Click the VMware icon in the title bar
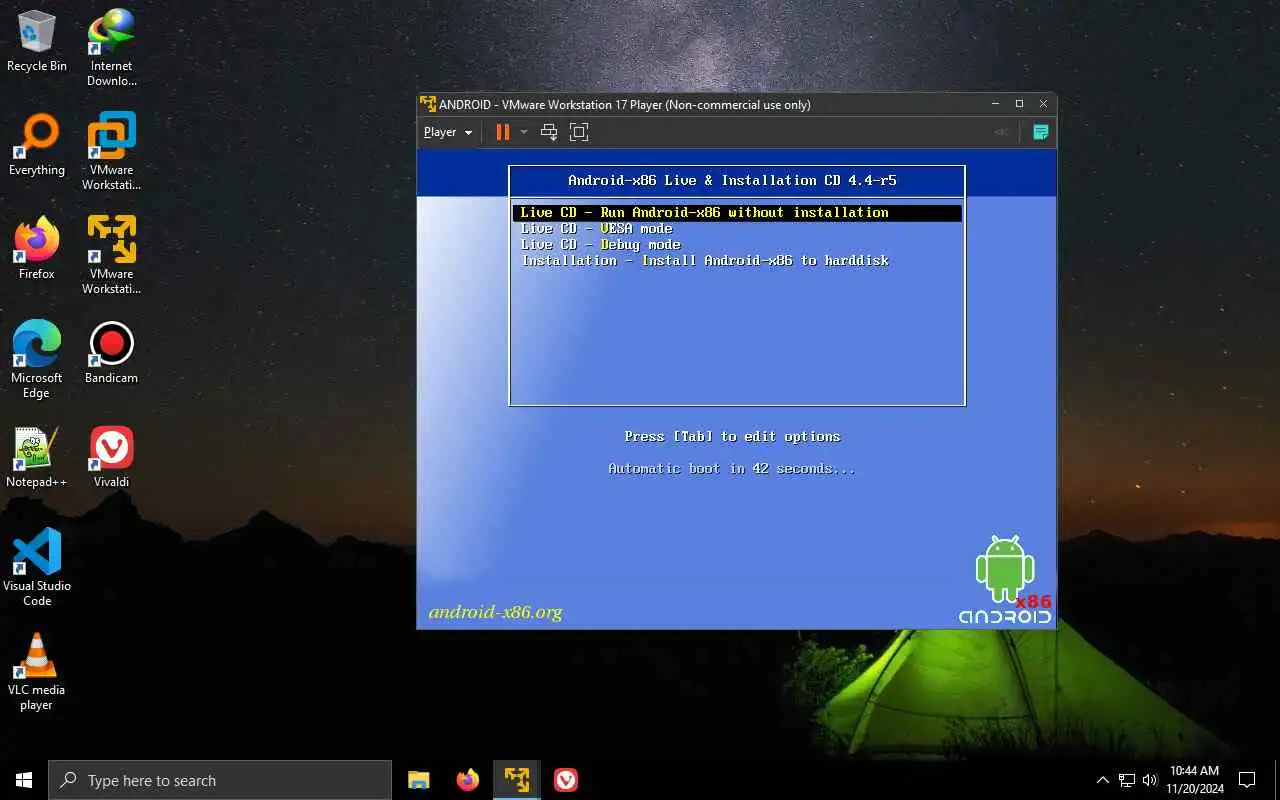The height and width of the screenshot is (800, 1280). tap(428, 104)
